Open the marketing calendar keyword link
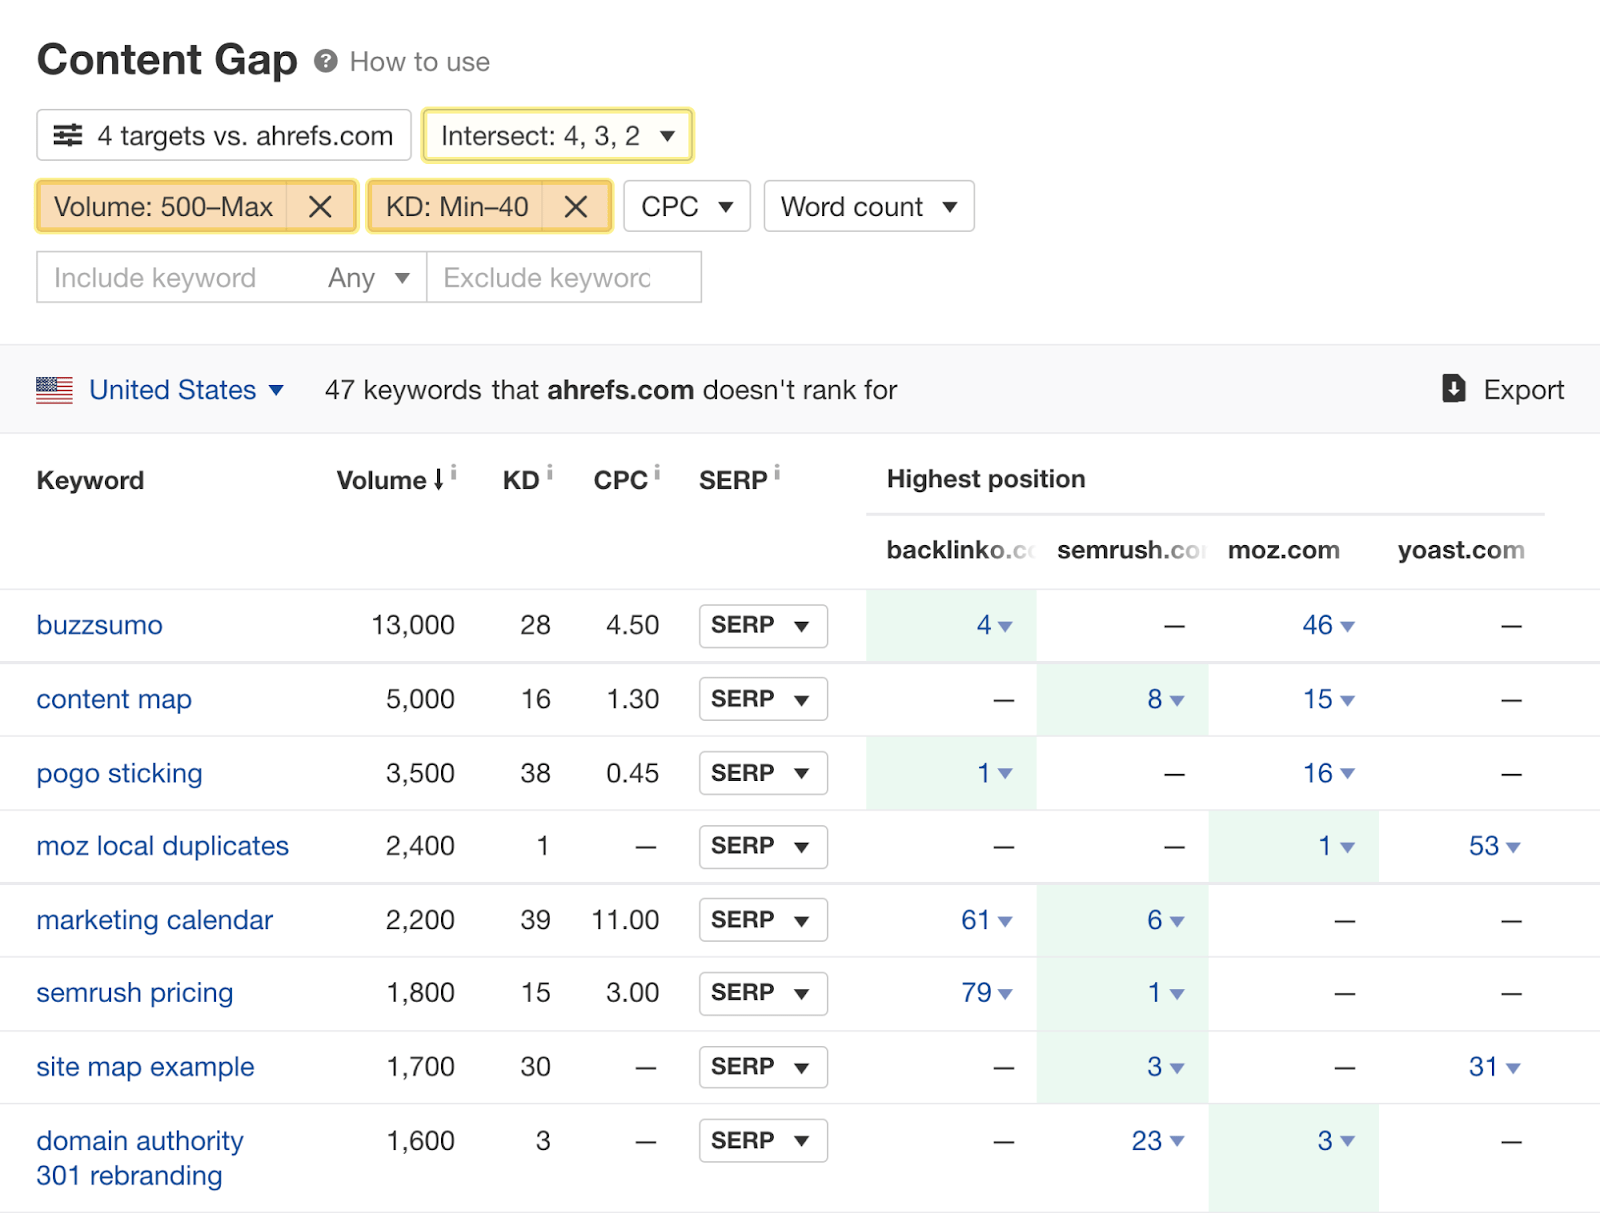1600x1214 pixels. pyautogui.click(x=154, y=920)
